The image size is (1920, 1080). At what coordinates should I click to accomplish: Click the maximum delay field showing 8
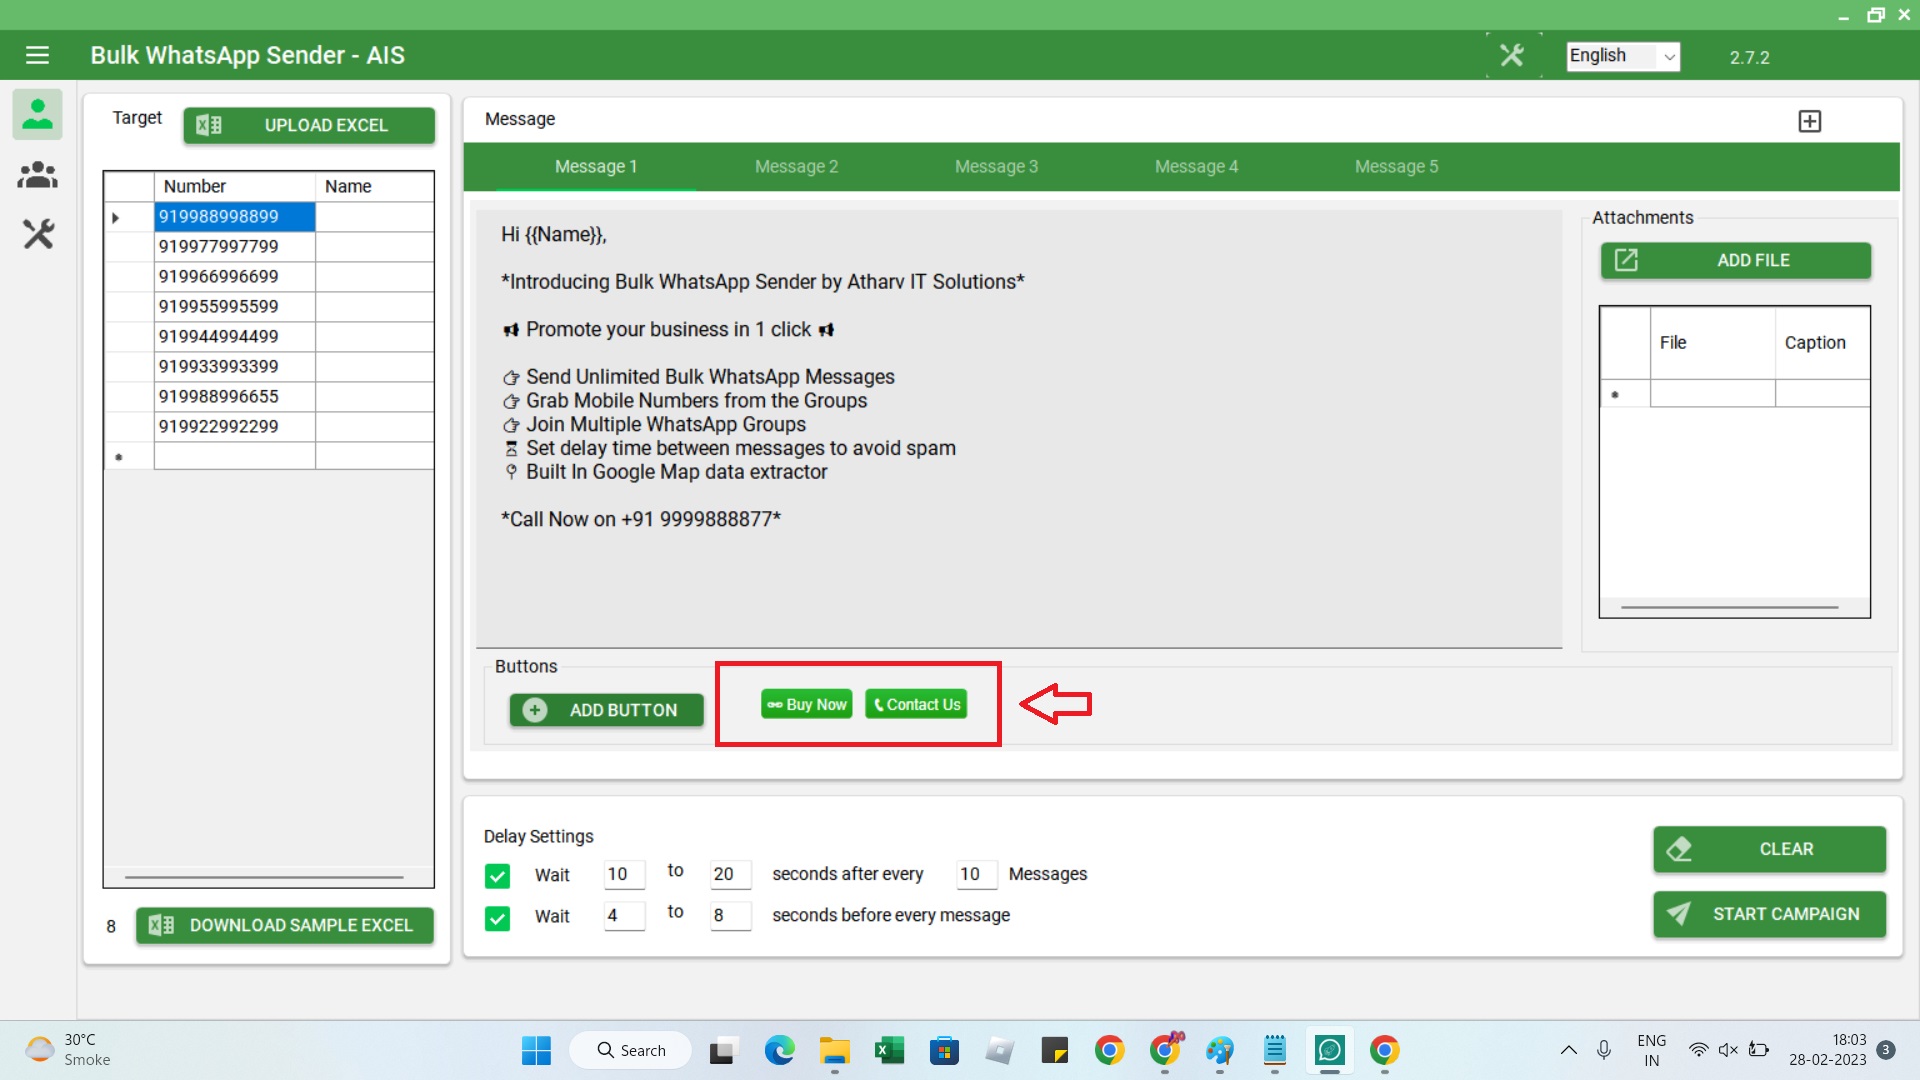pos(730,915)
